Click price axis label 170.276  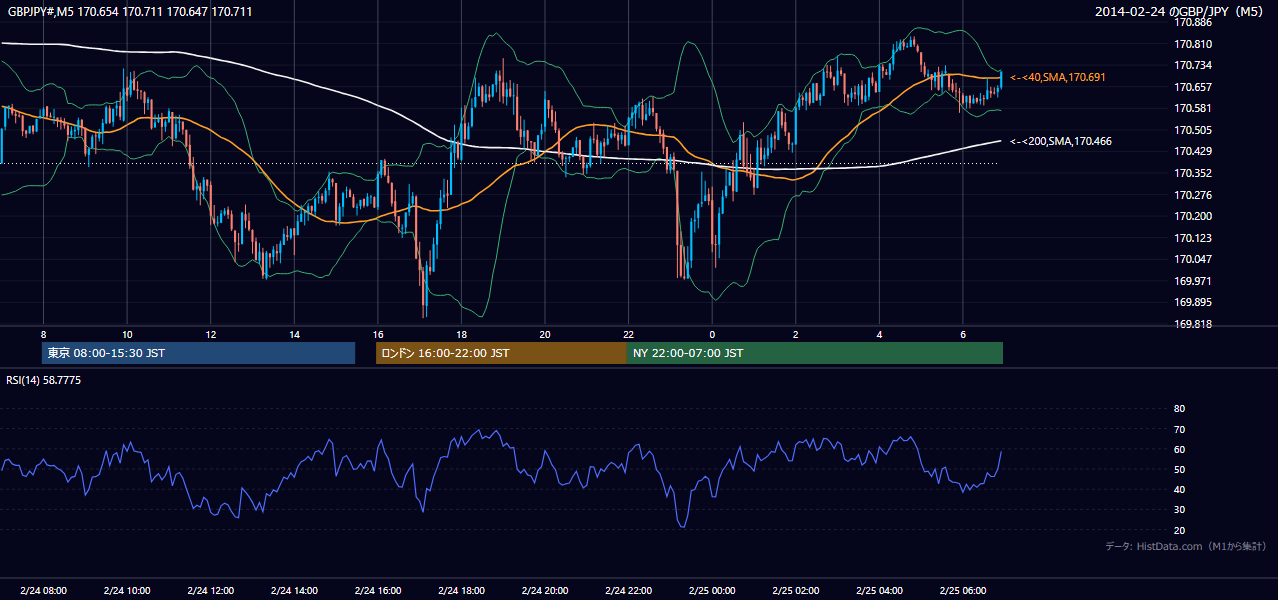tap(1194, 195)
